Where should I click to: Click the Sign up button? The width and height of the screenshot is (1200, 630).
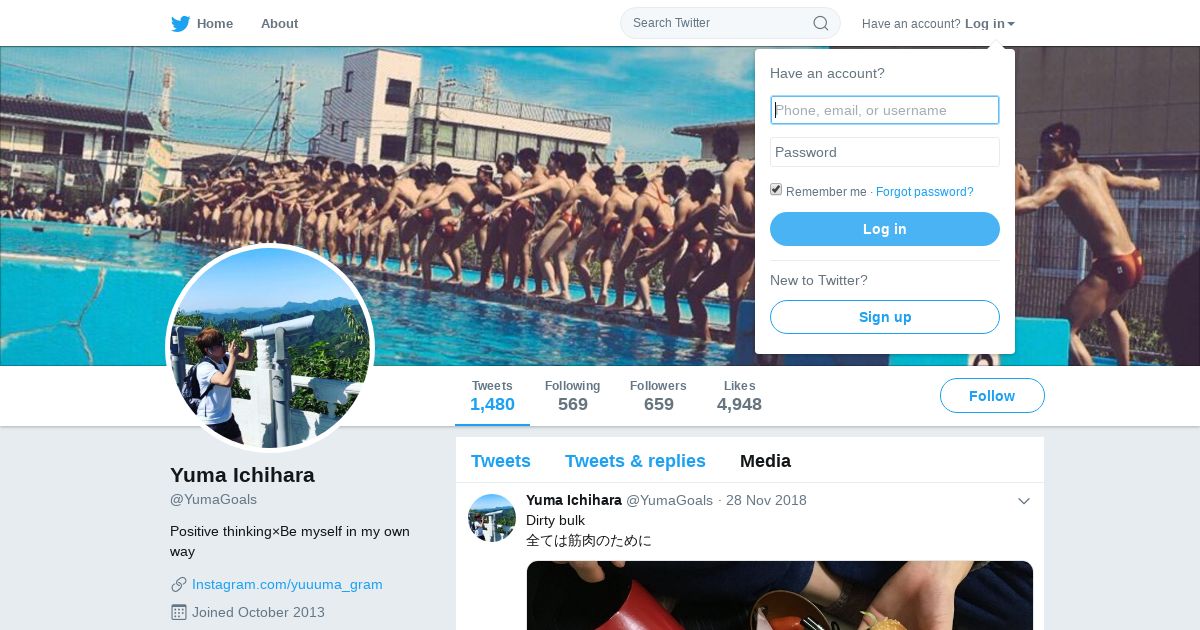pyautogui.click(x=885, y=317)
